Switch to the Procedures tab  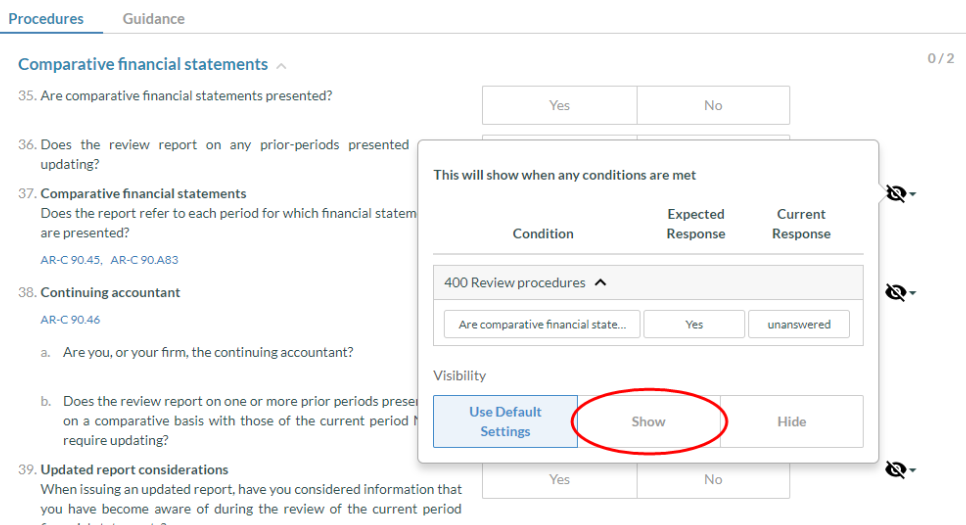pyautogui.click(x=46, y=18)
